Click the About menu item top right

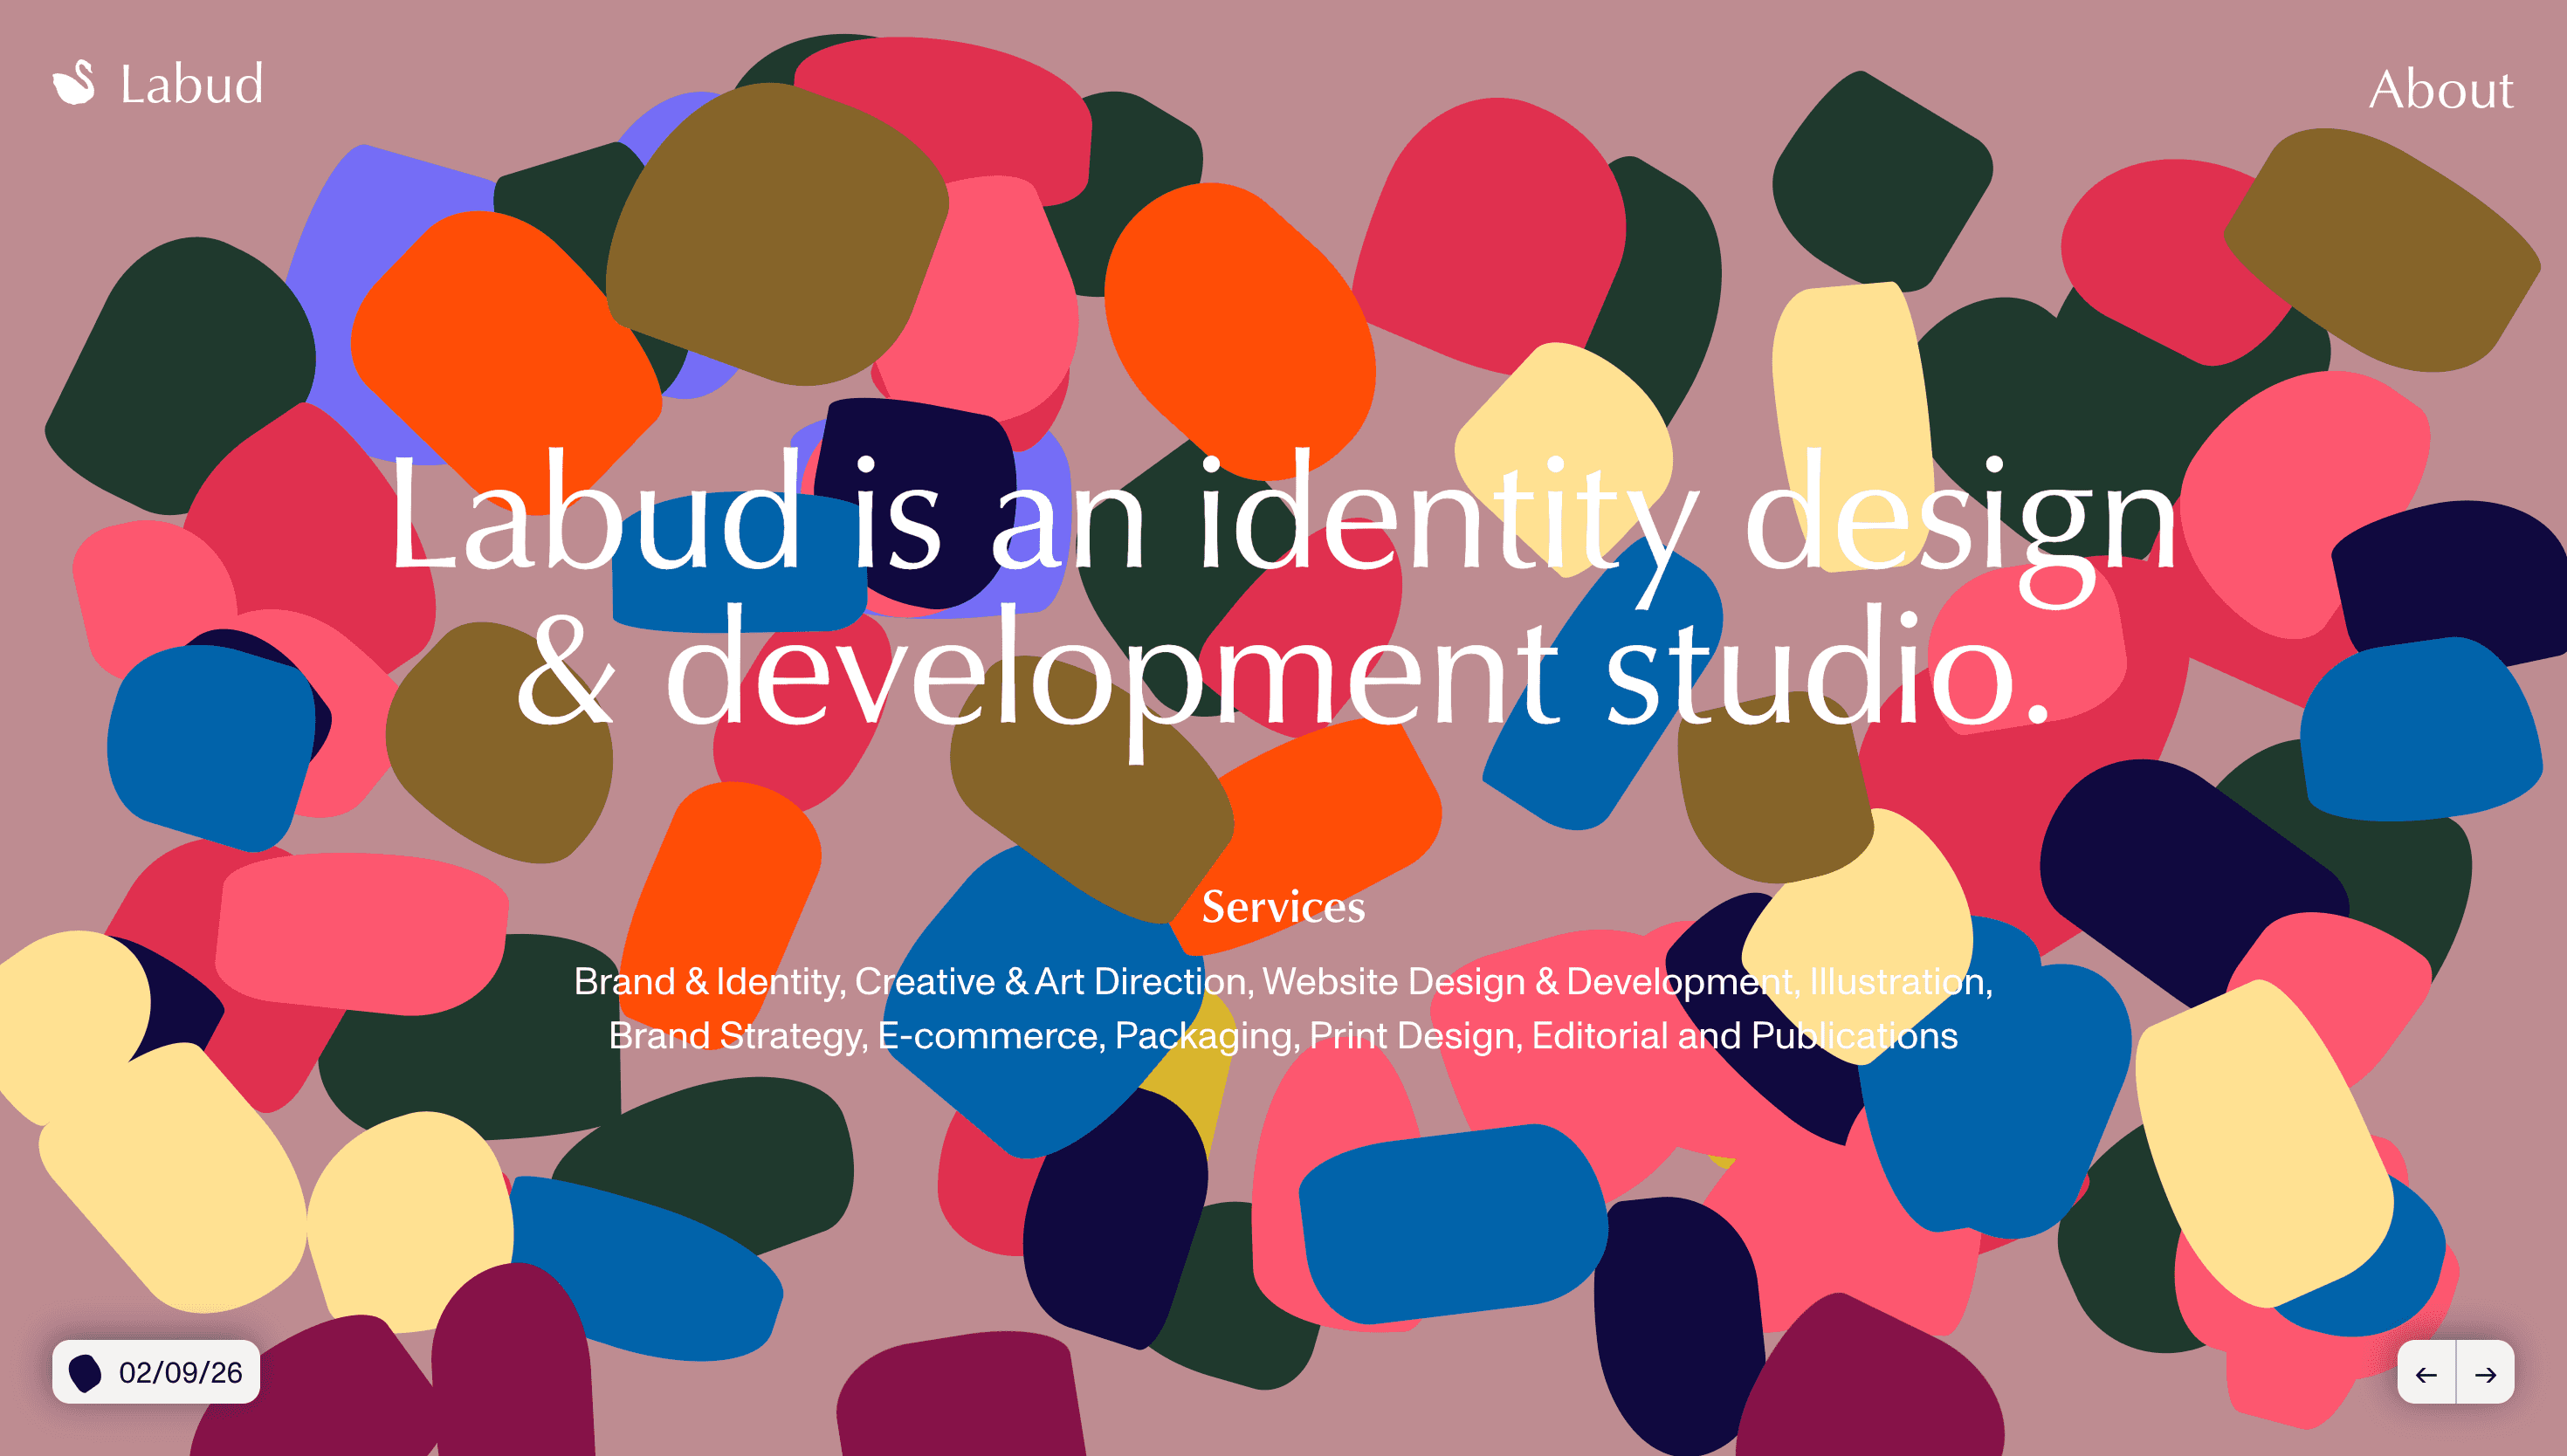pyautogui.click(x=2442, y=90)
